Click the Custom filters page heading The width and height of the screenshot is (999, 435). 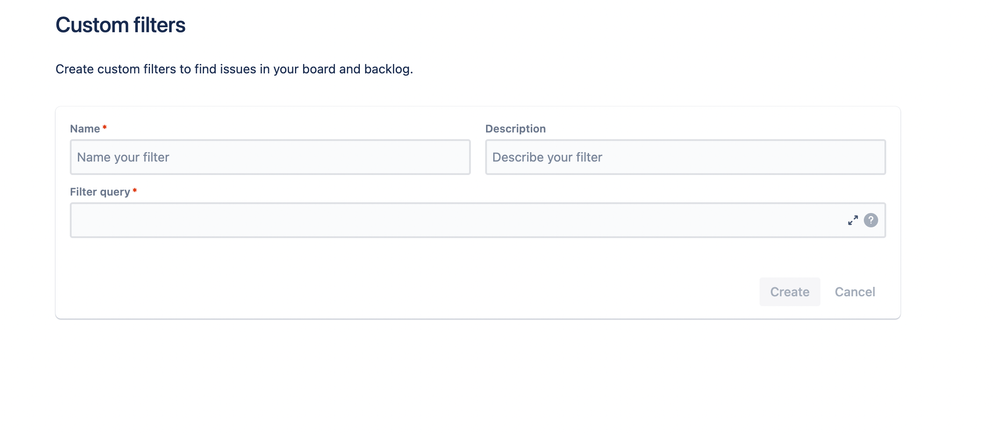coord(120,25)
